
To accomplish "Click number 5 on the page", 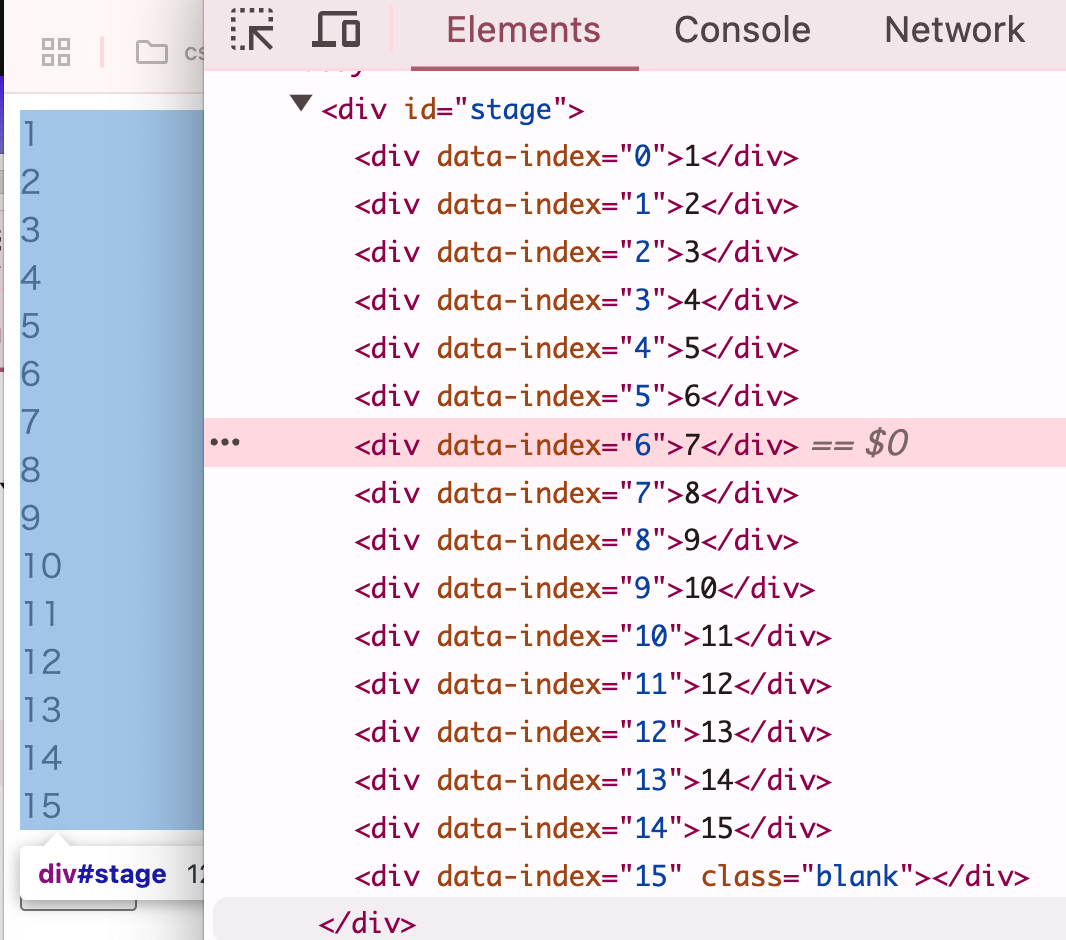I will (31, 326).
